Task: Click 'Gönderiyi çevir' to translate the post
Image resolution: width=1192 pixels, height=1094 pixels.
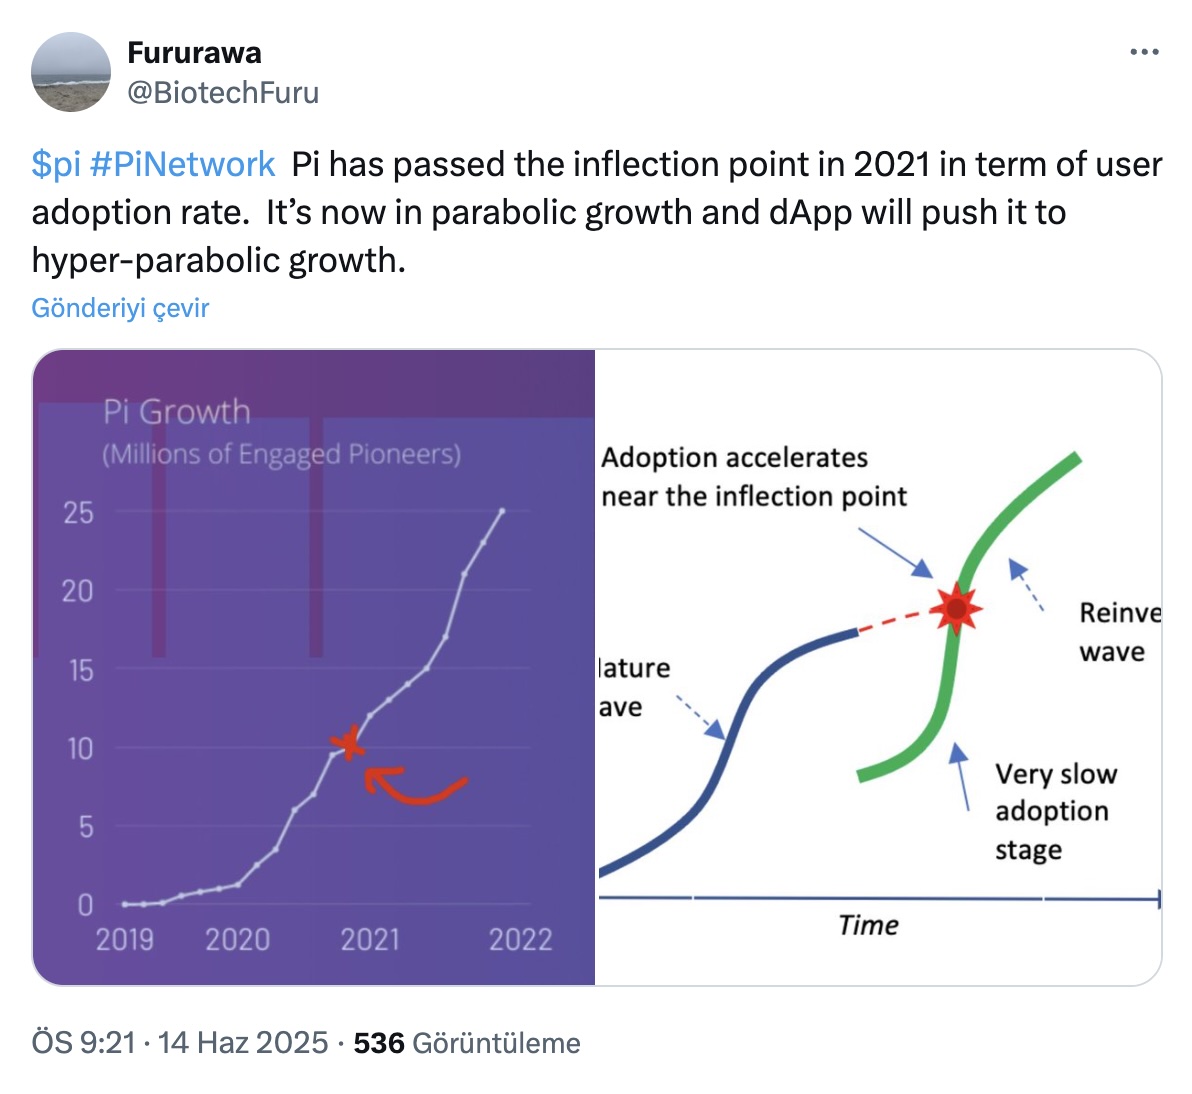Action: (120, 308)
